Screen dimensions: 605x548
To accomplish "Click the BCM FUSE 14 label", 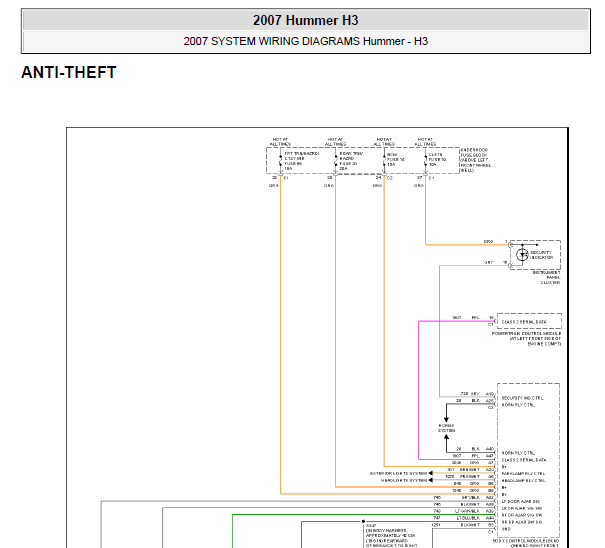I will click(x=395, y=159).
